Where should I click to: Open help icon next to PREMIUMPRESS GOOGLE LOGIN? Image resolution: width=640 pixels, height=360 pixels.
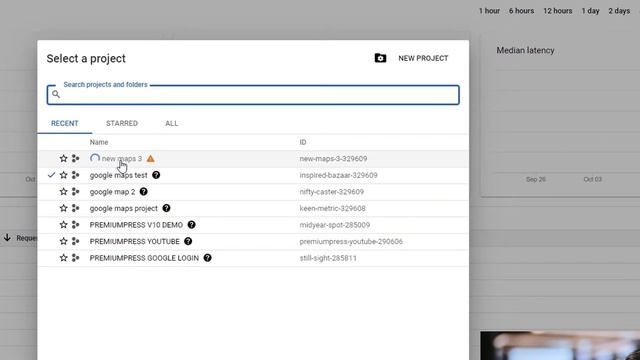coord(207,258)
